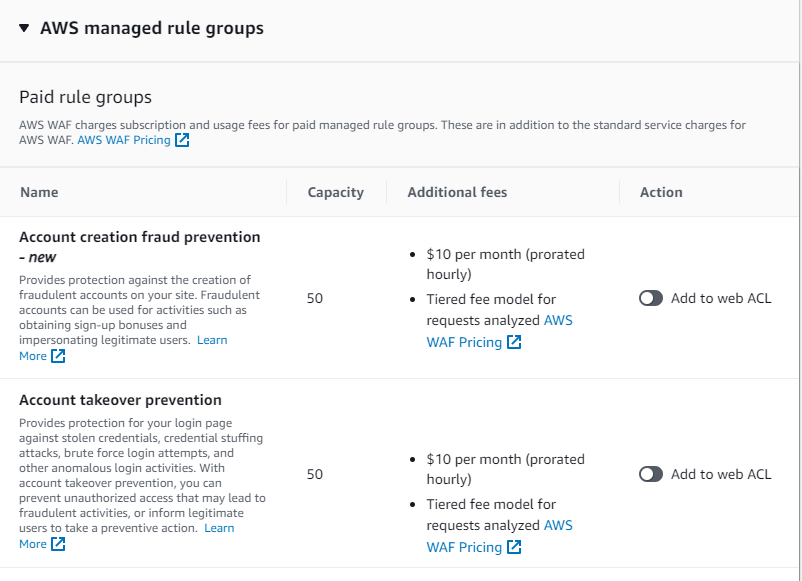Click the Name column header

(39, 192)
